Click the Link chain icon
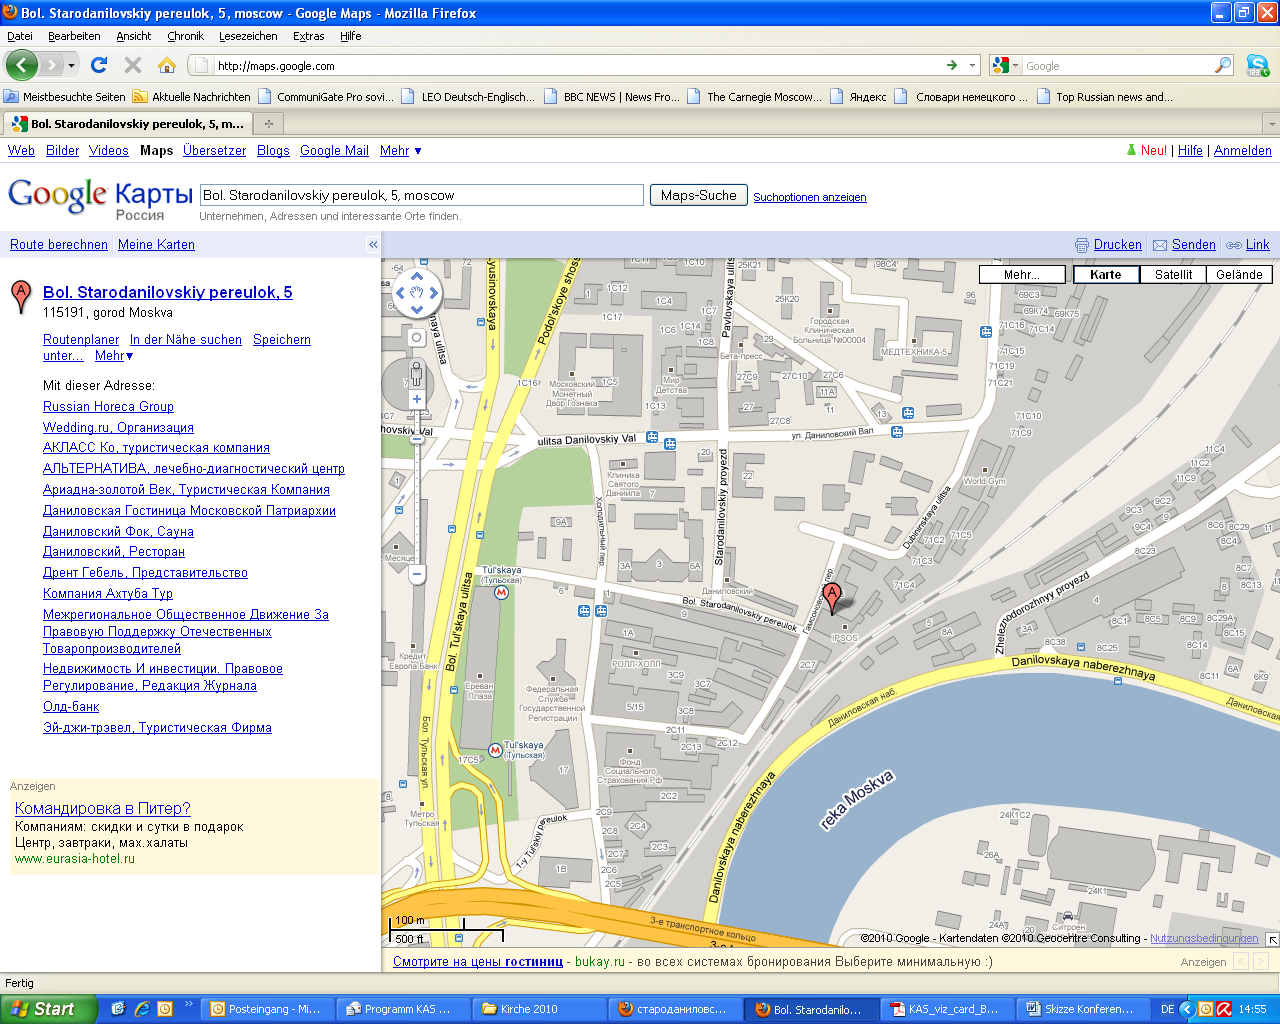 click(x=1234, y=245)
